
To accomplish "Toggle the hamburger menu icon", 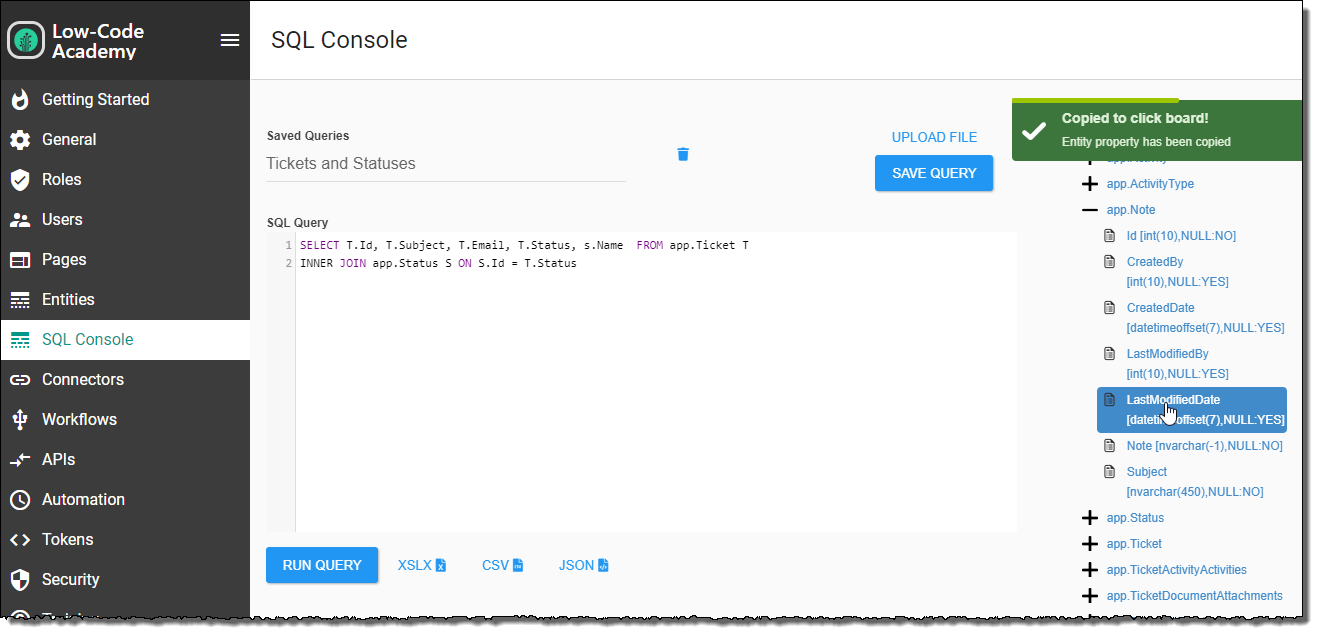I will tap(230, 40).
